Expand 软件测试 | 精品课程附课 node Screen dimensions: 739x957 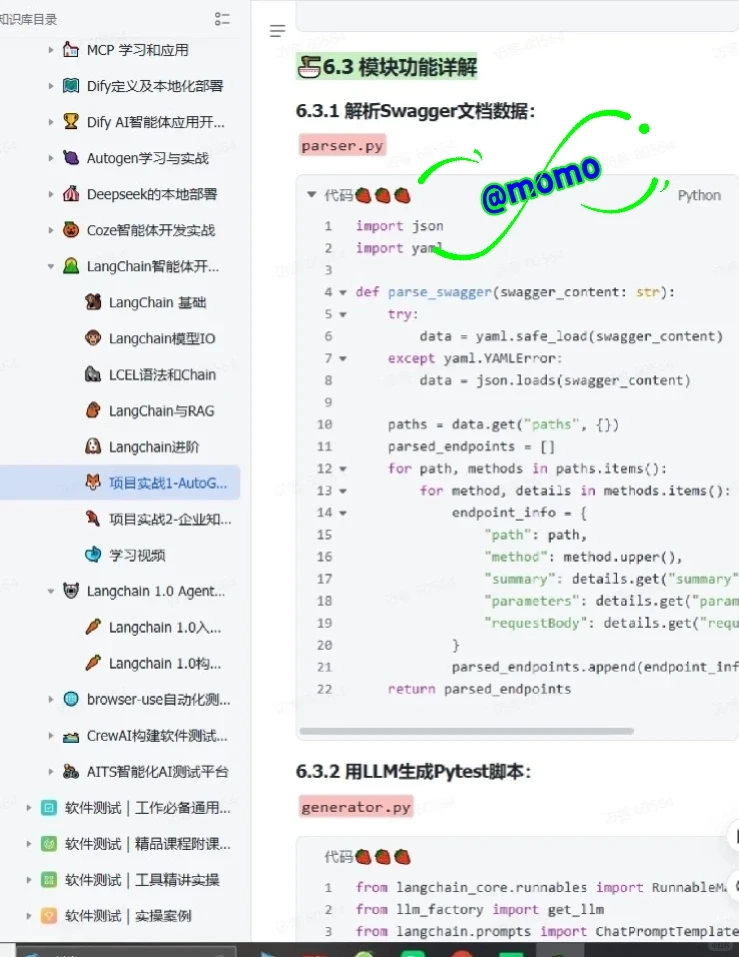pyautogui.click(x=28, y=843)
